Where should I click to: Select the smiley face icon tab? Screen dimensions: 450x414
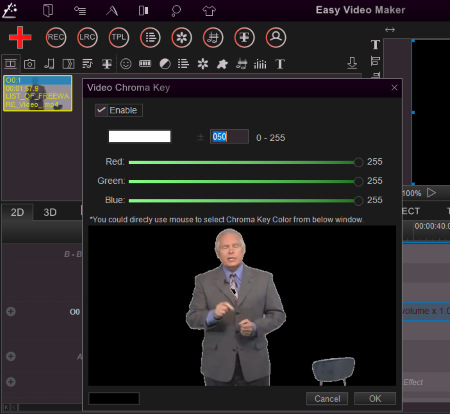[x=126, y=64]
